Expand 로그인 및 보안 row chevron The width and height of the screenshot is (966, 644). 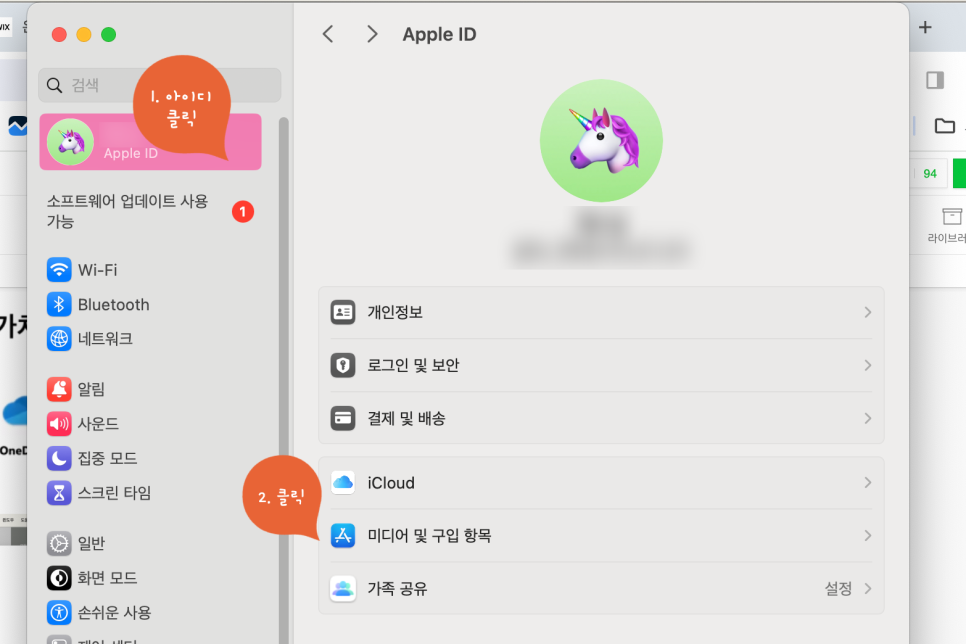(867, 365)
